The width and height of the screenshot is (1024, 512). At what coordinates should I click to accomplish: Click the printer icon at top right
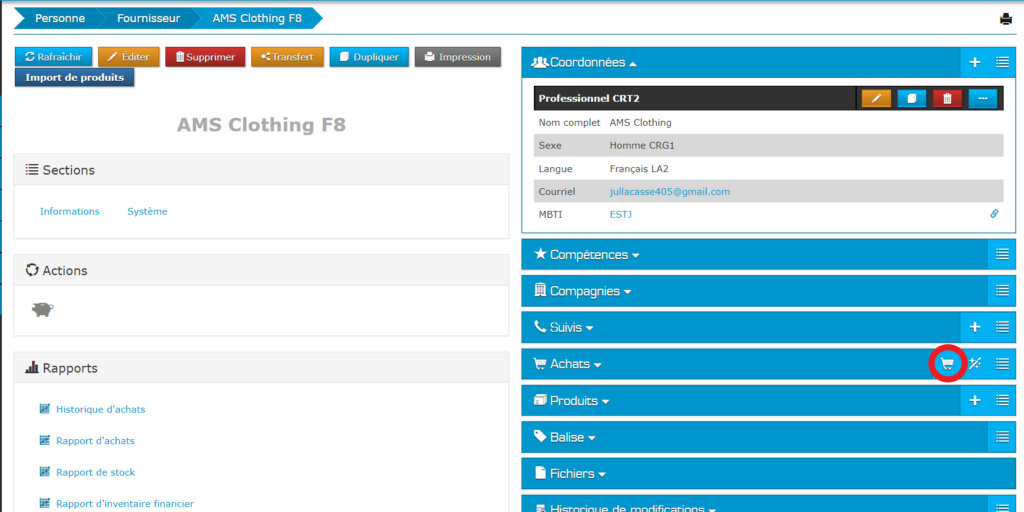[1006, 19]
